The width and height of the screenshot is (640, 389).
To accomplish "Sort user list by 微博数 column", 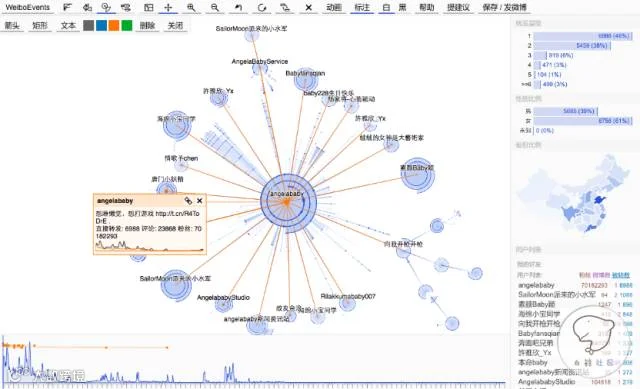I will pyautogui.click(x=601, y=275).
